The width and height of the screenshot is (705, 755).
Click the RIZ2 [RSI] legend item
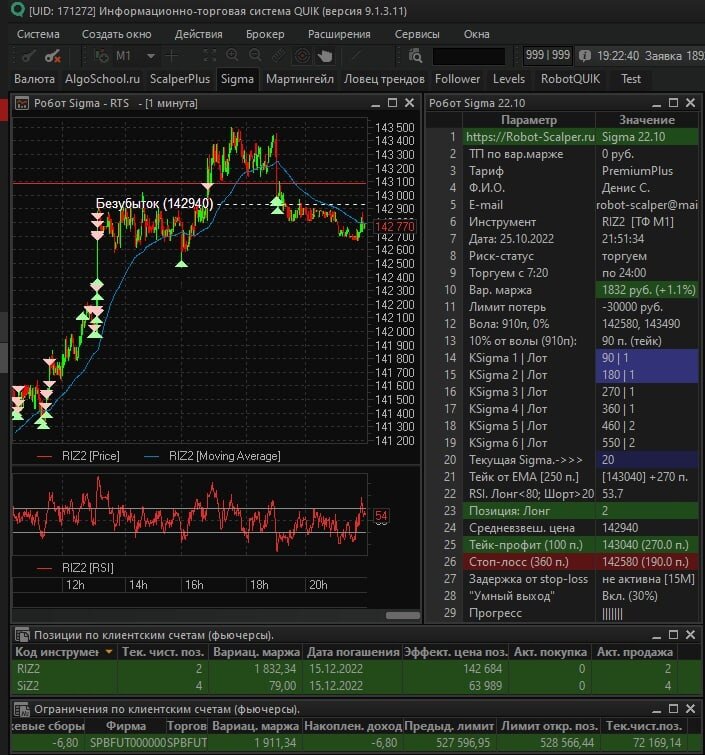click(75, 568)
